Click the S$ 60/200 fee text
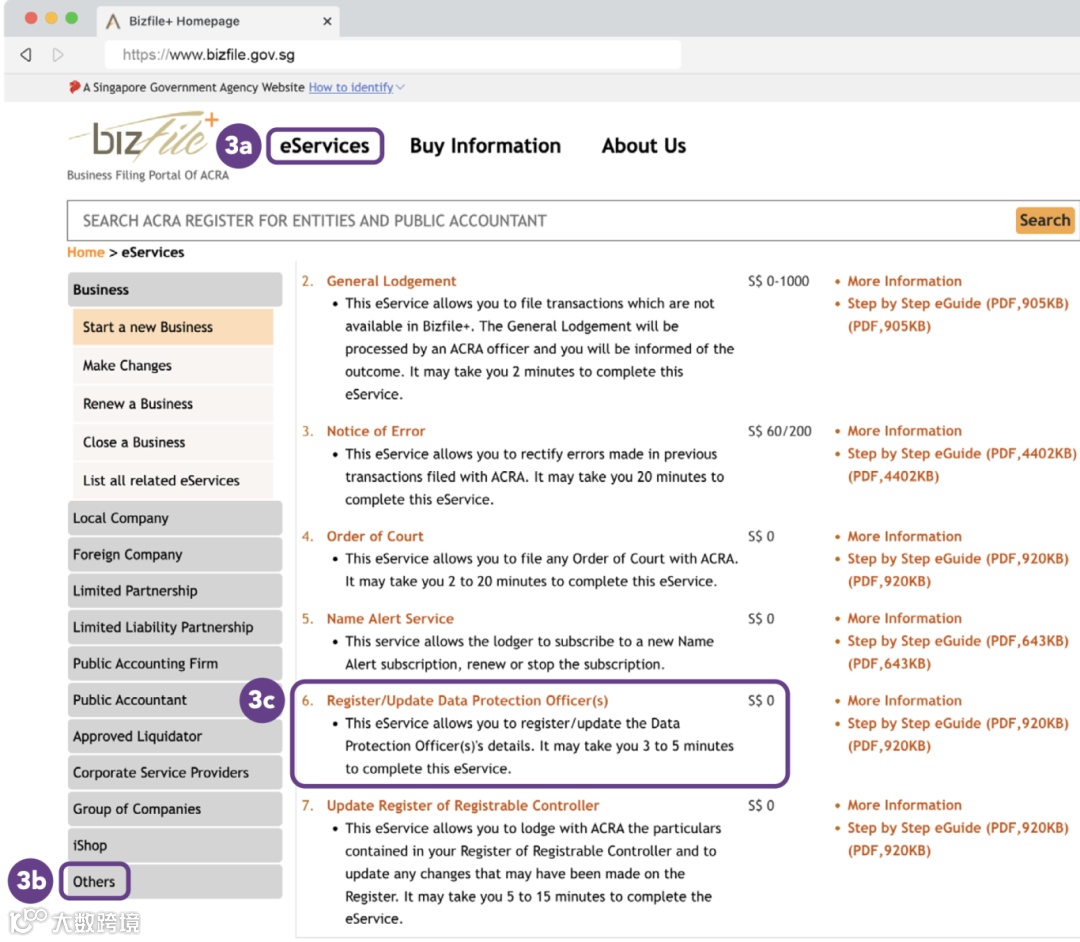Viewport: 1080px width, 942px height. pos(780,431)
